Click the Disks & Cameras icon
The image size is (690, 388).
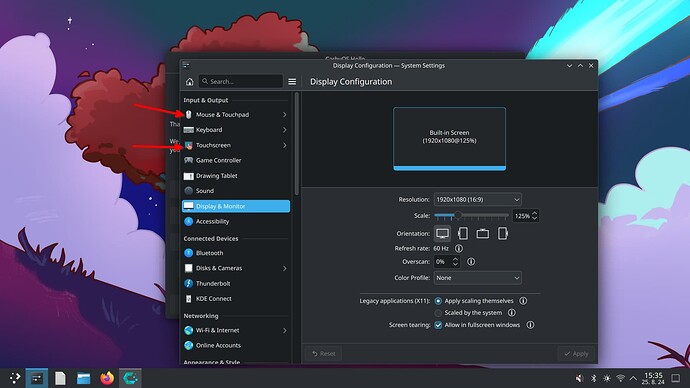pyautogui.click(x=188, y=268)
